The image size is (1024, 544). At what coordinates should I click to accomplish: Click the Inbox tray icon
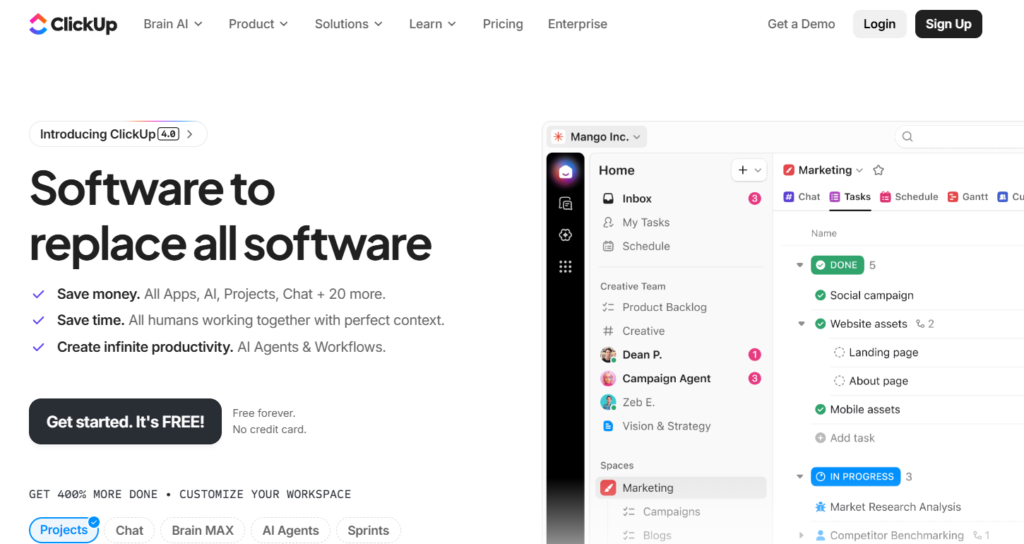tap(608, 199)
